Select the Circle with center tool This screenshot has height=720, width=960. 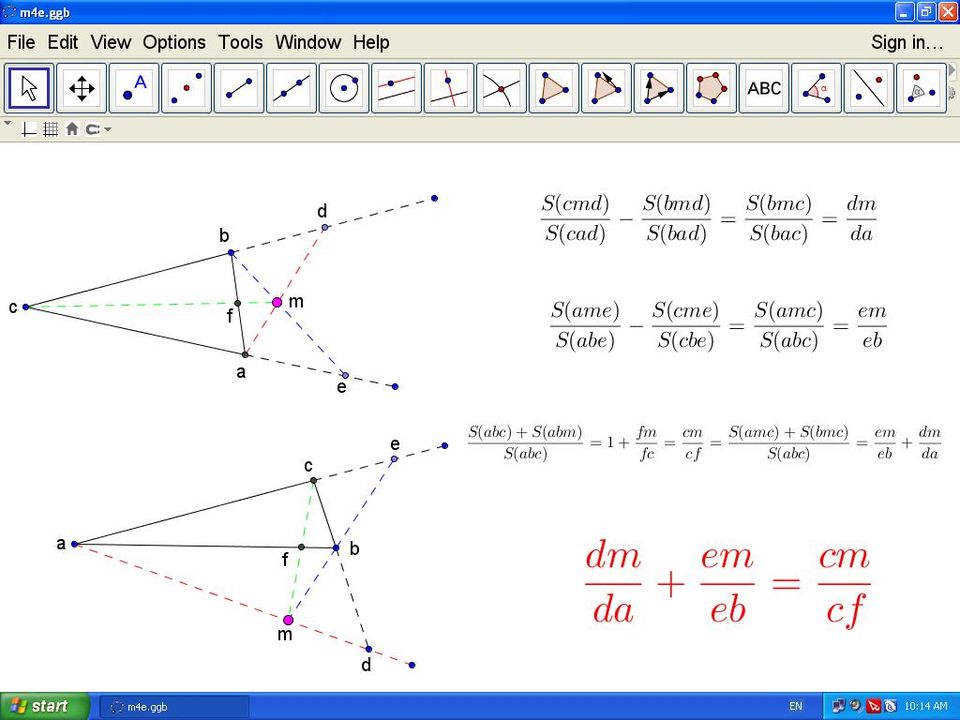344,89
